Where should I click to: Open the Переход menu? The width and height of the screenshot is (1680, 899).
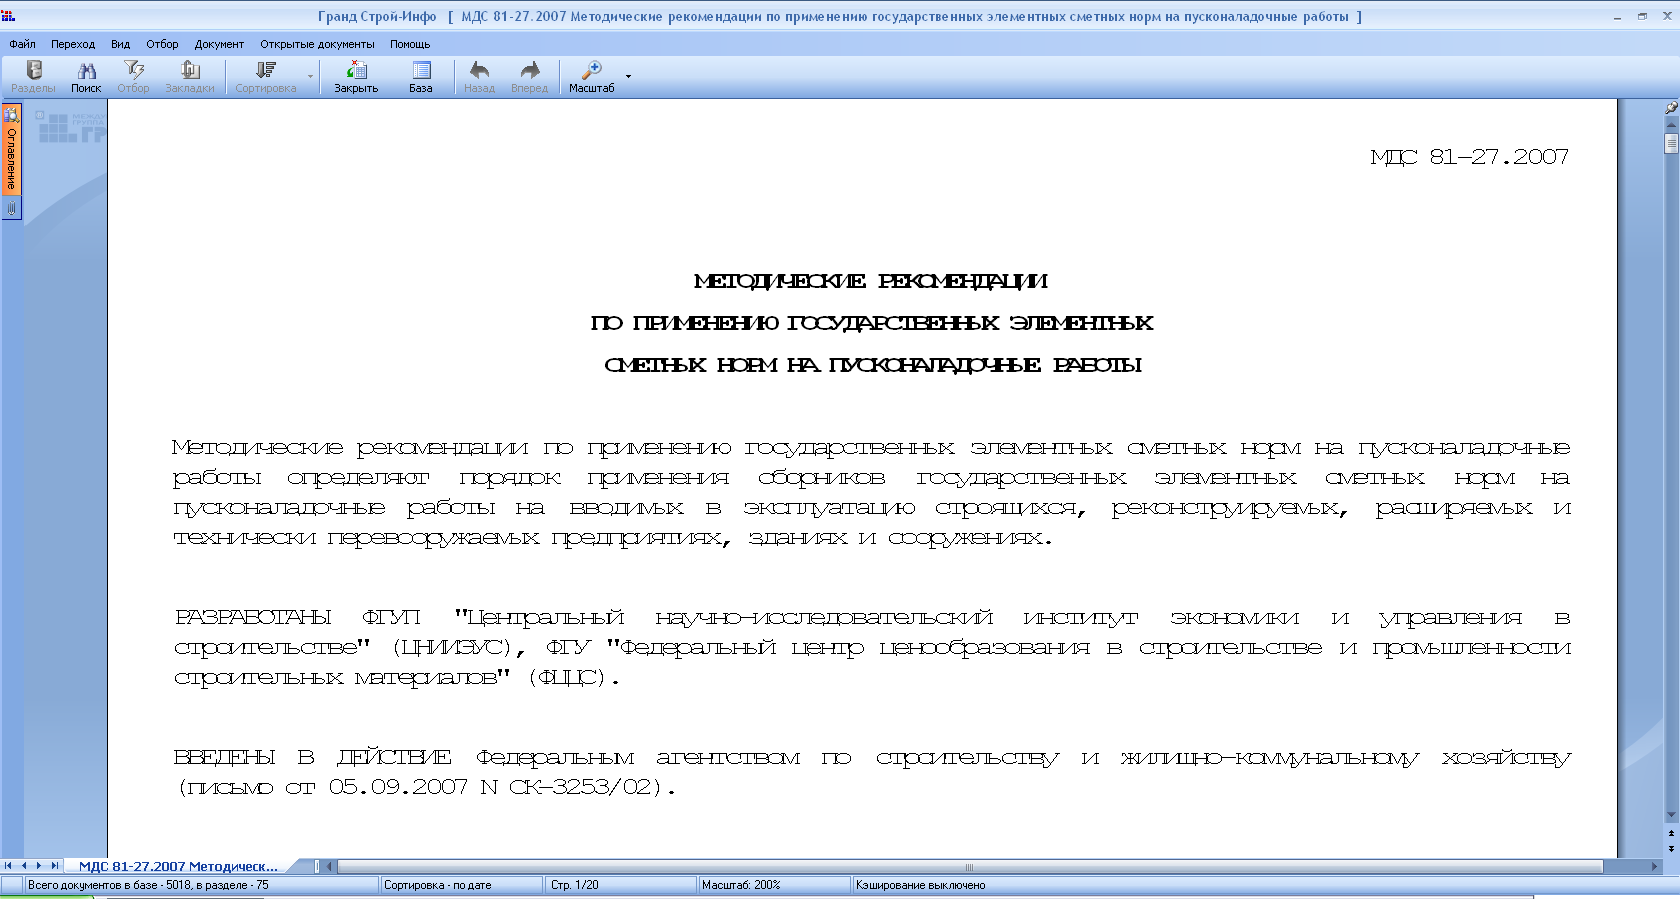click(73, 44)
